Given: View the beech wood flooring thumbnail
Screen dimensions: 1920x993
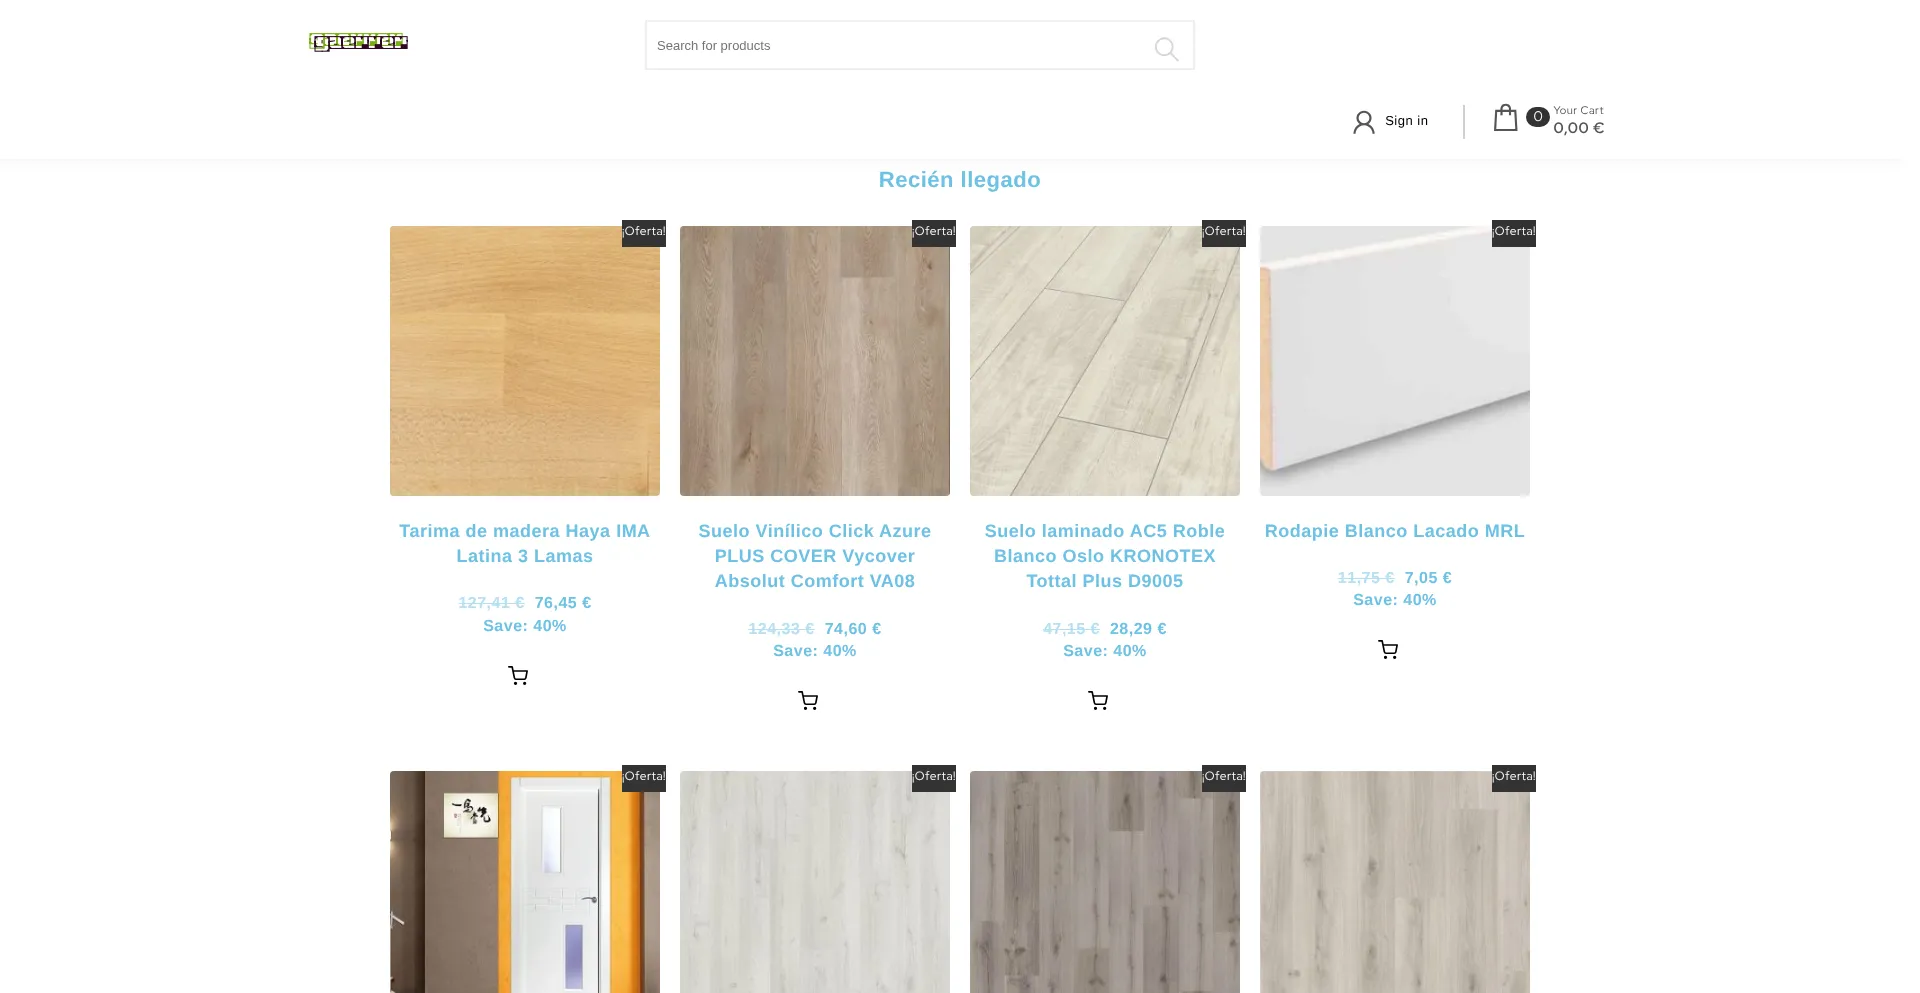Looking at the screenshot, I should (x=525, y=361).
